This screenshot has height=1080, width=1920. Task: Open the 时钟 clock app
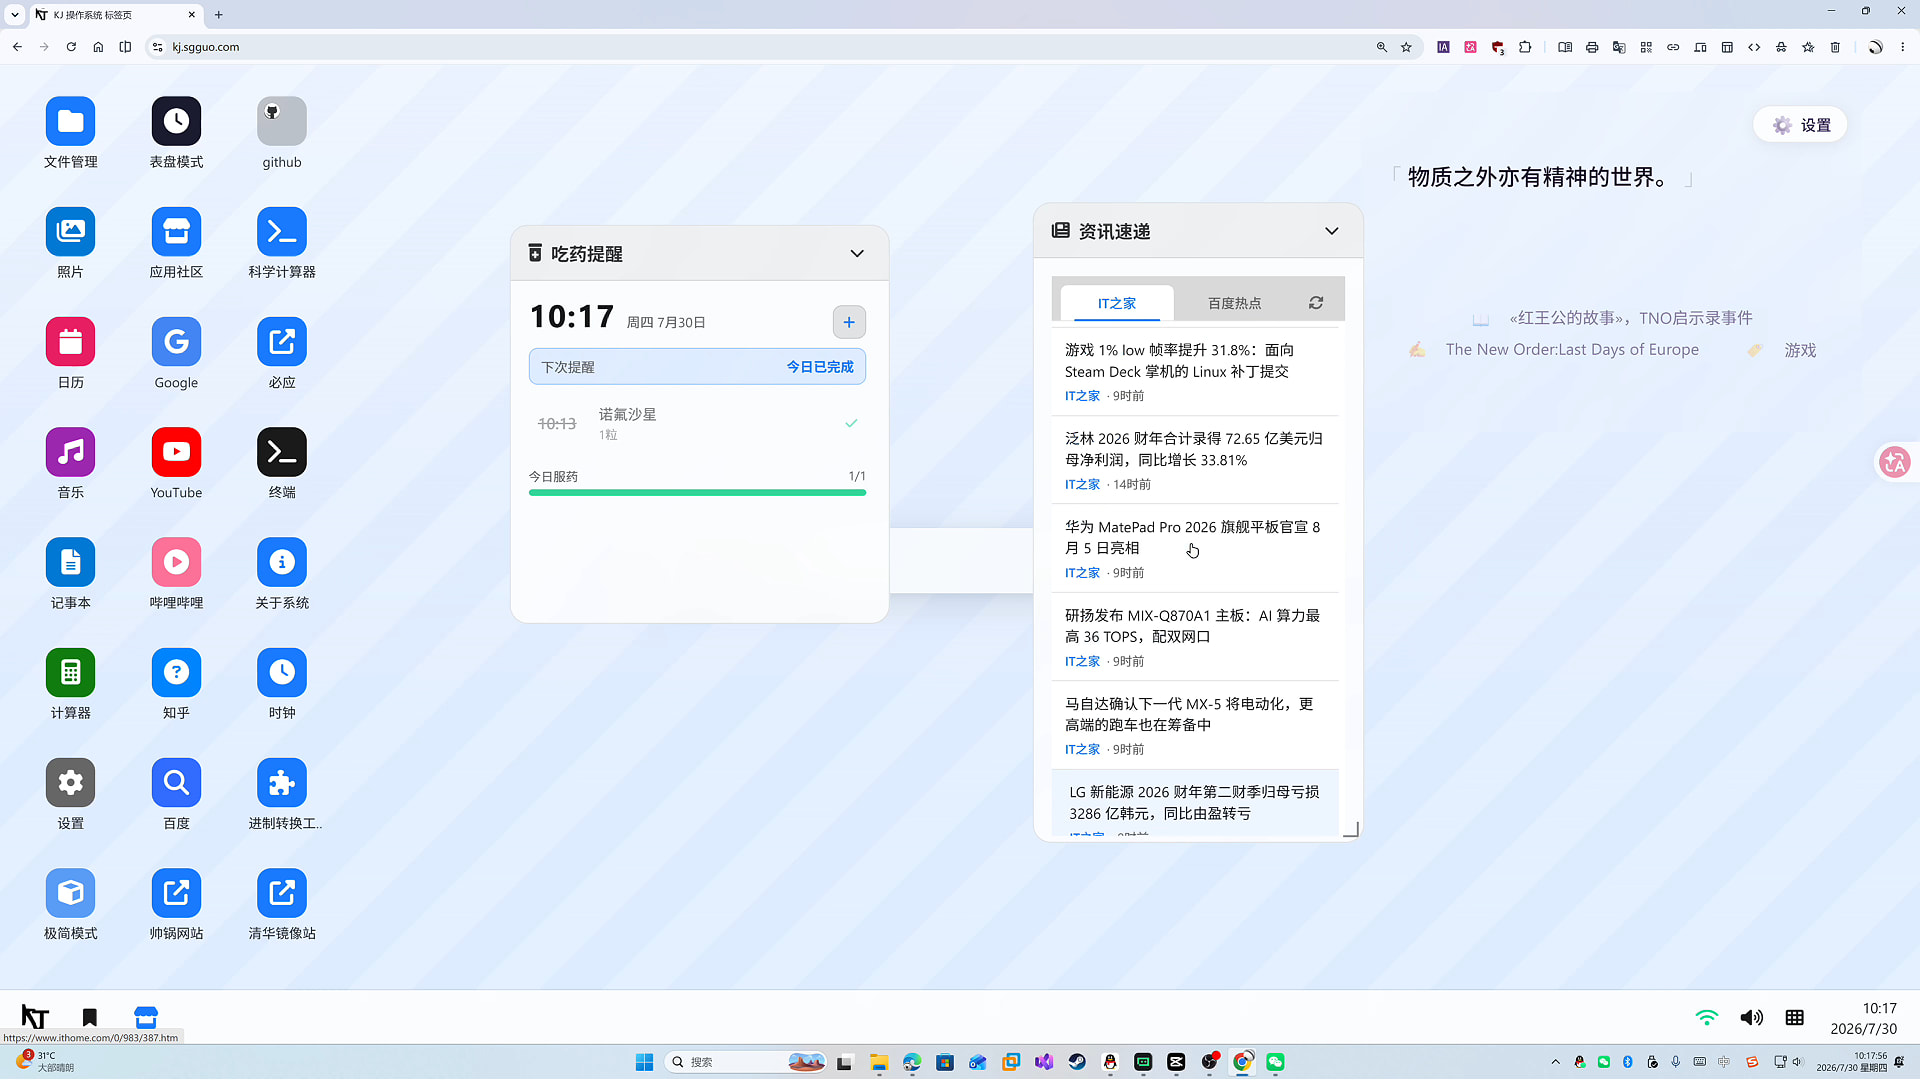pos(282,672)
